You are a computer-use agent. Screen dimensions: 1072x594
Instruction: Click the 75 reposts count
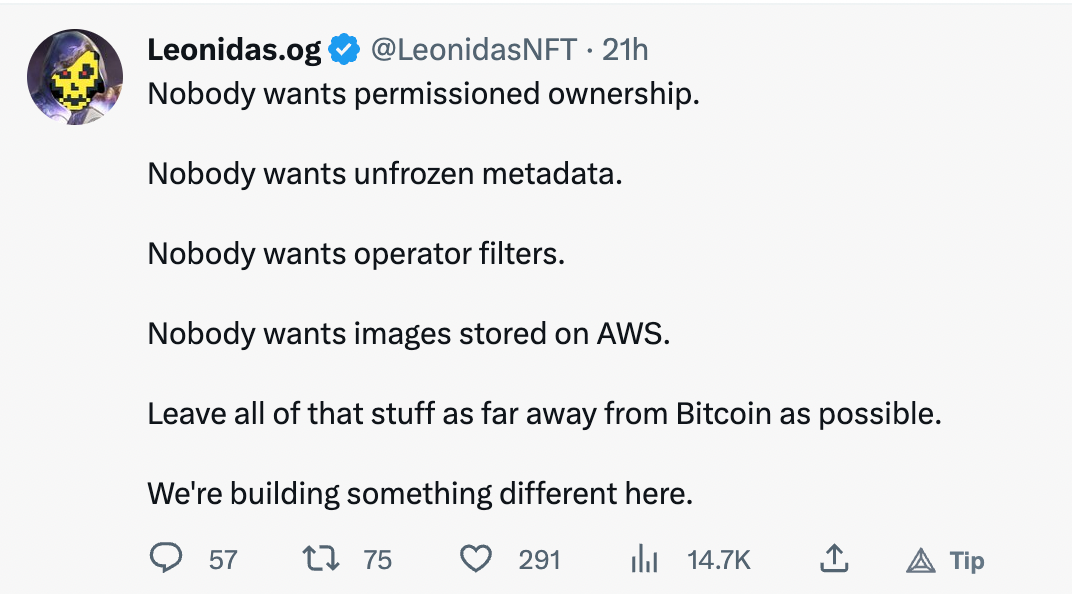click(x=377, y=560)
